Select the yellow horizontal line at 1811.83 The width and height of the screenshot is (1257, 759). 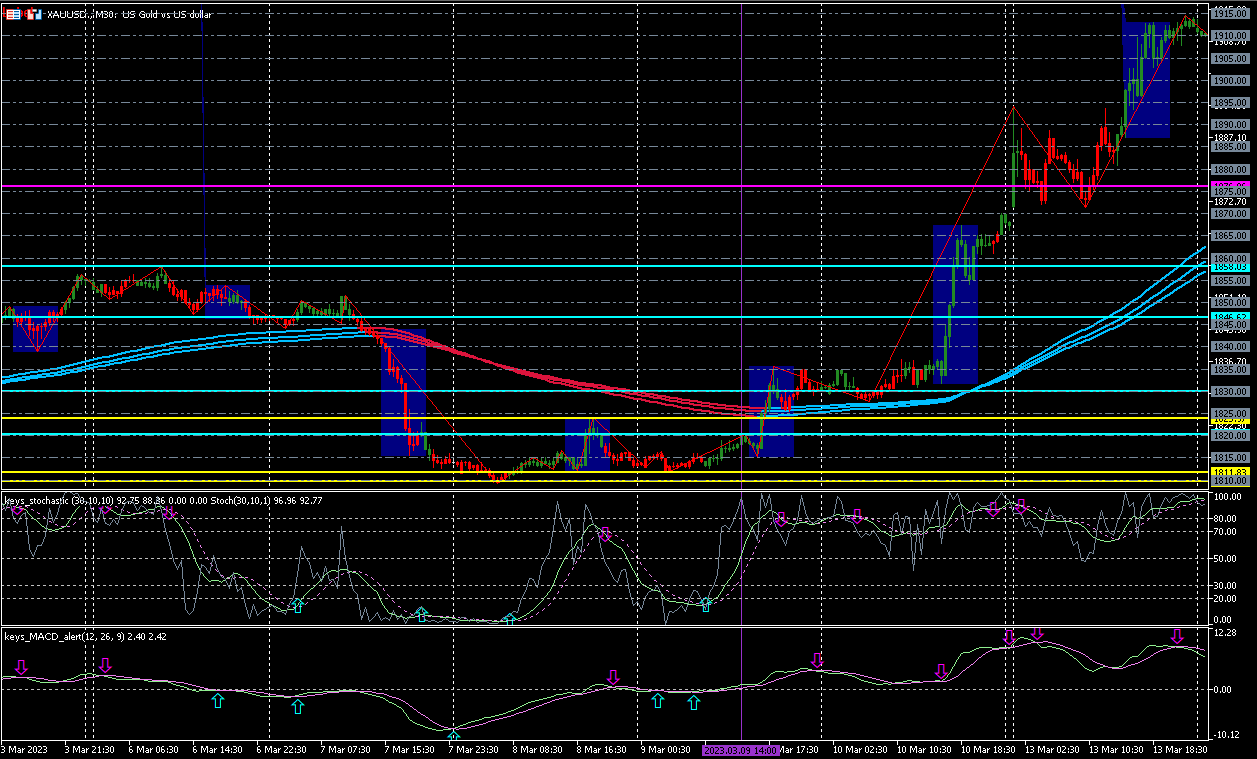coord(604,472)
